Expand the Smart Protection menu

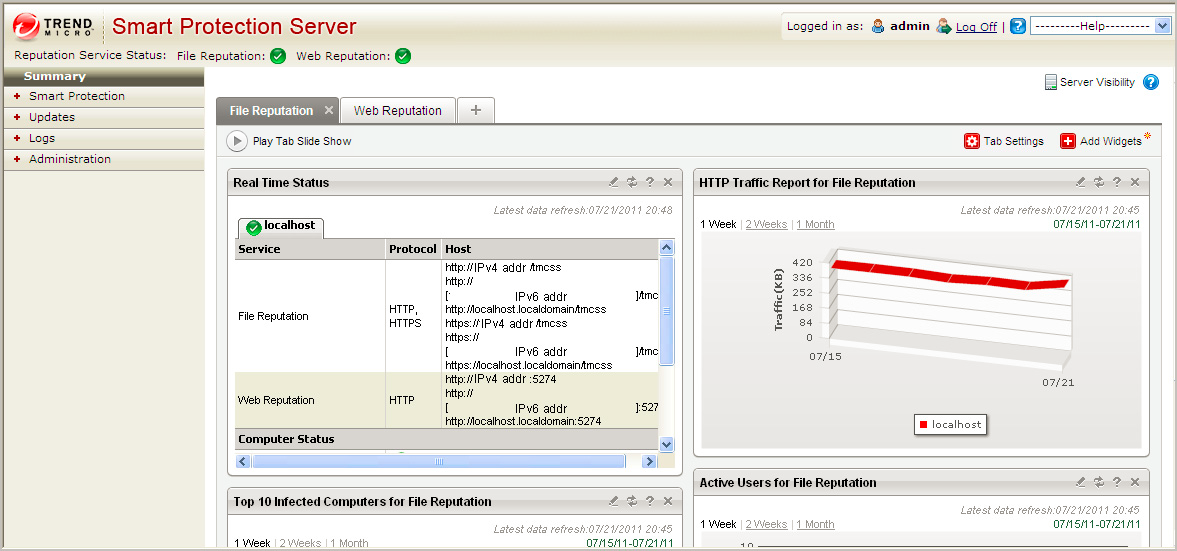point(77,96)
